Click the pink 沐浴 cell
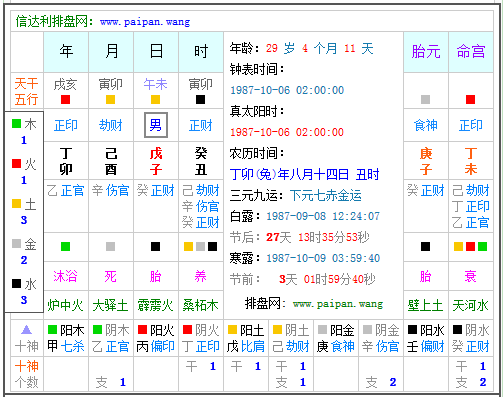503x397 pixels. [x=65, y=276]
